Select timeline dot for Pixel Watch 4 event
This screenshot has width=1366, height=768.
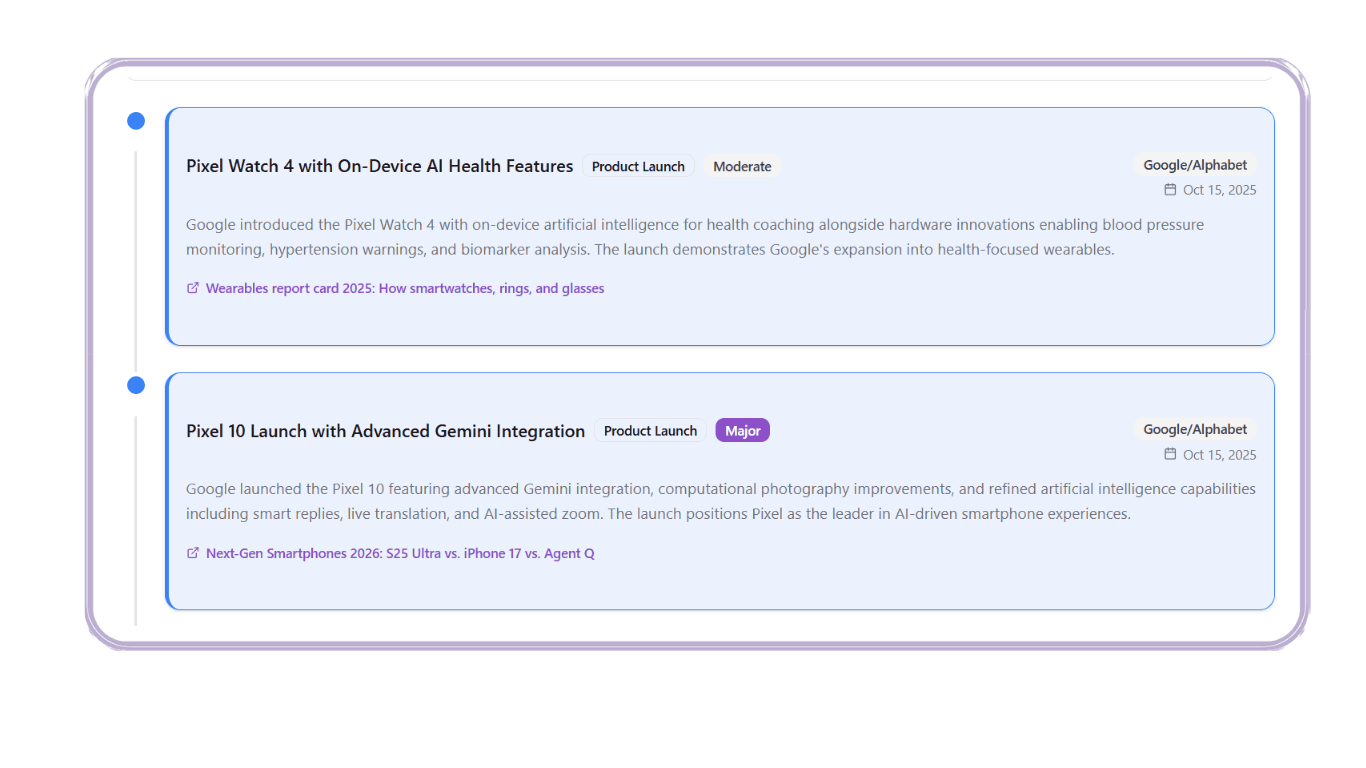(136, 121)
